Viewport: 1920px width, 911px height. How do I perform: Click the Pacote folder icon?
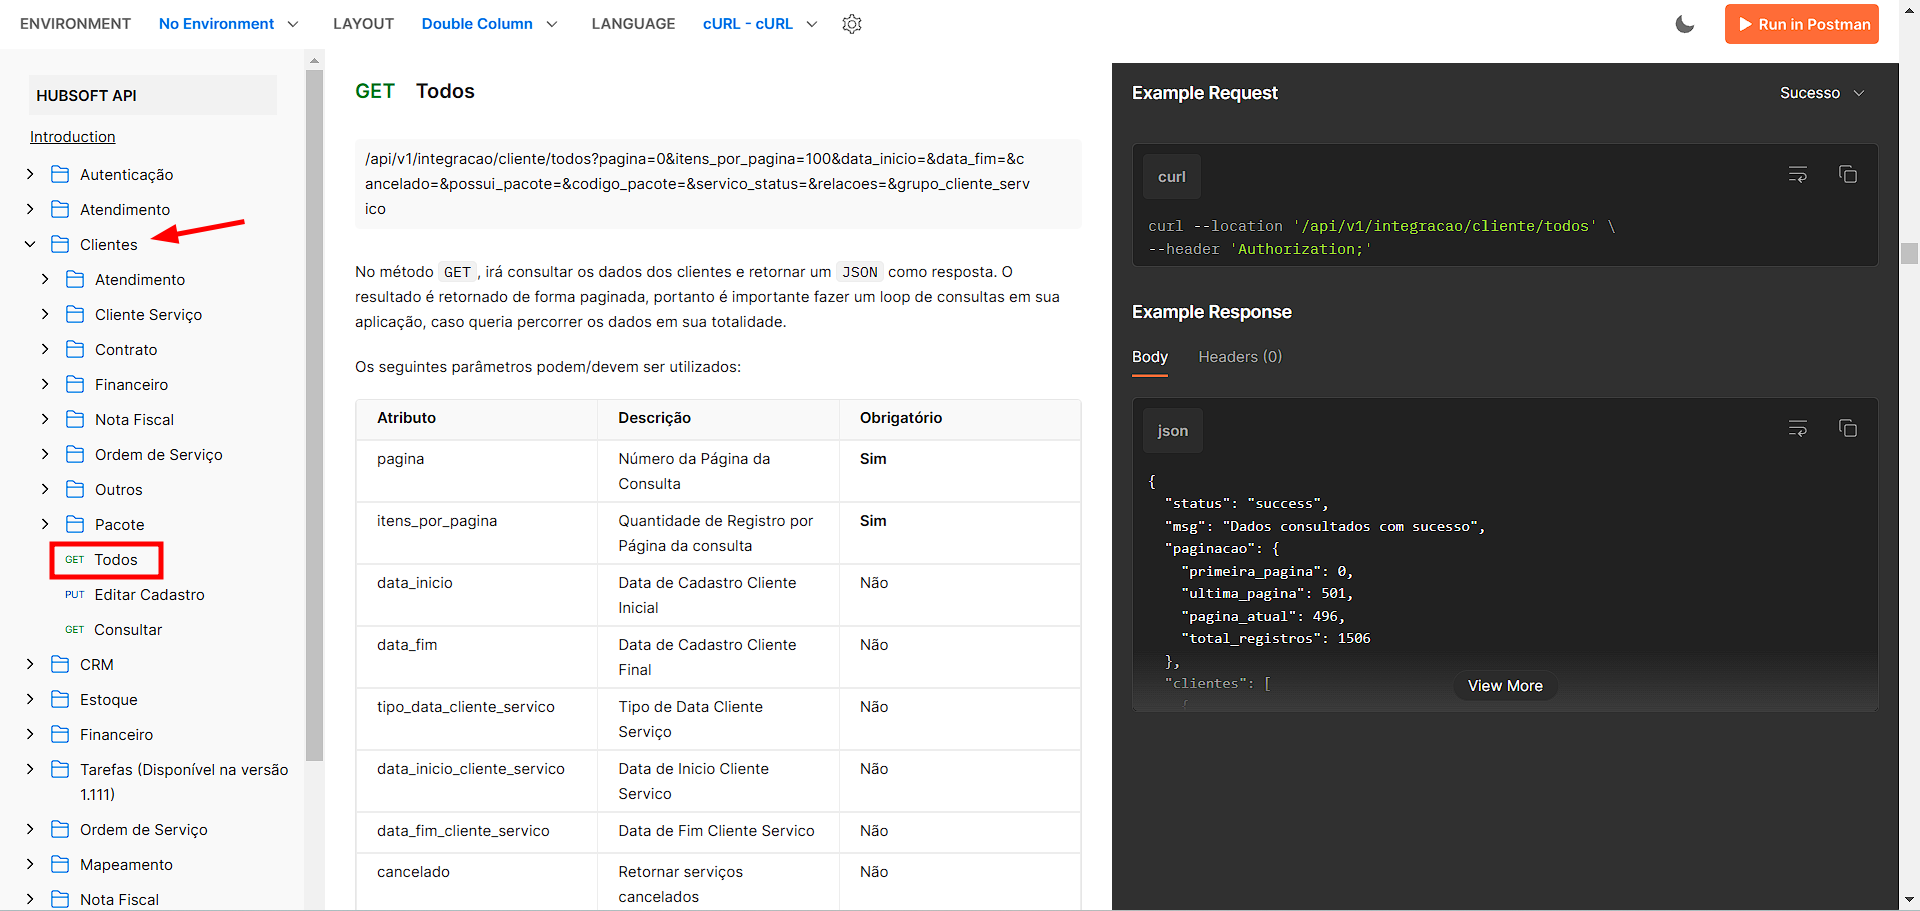(75, 524)
